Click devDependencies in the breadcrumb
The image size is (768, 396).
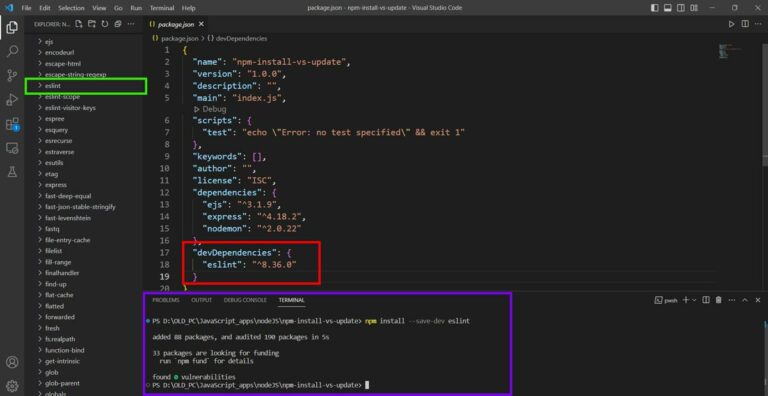click(x=237, y=38)
